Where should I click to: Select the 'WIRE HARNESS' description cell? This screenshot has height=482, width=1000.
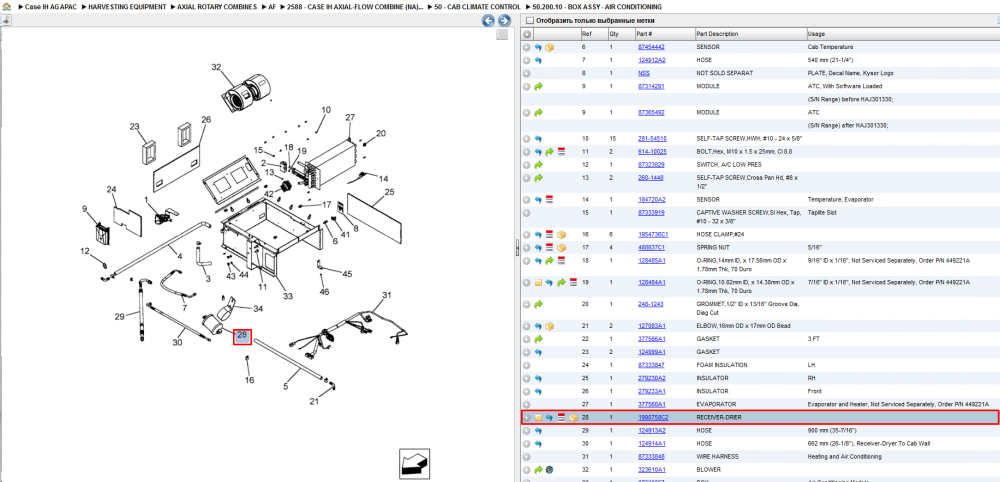click(x=717, y=456)
